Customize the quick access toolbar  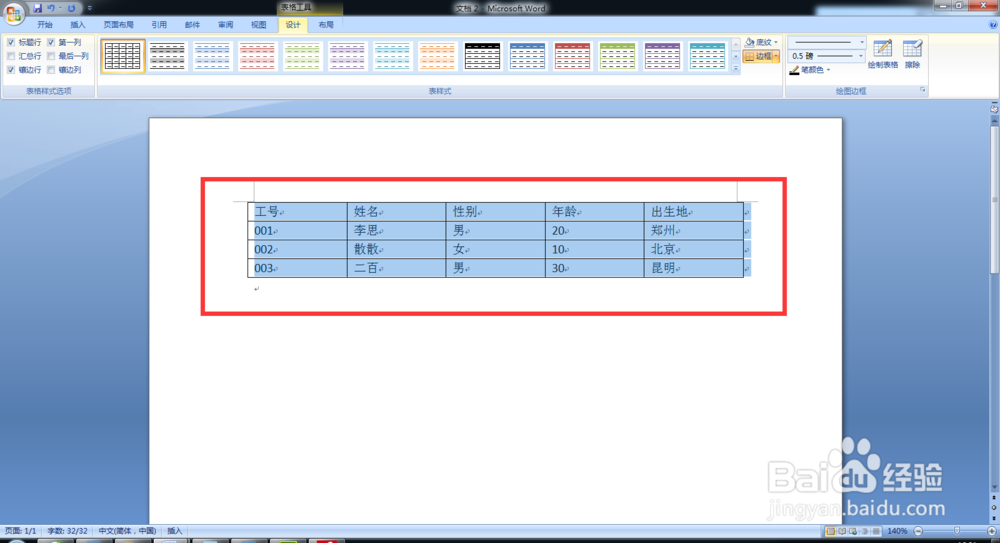(x=89, y=8)
